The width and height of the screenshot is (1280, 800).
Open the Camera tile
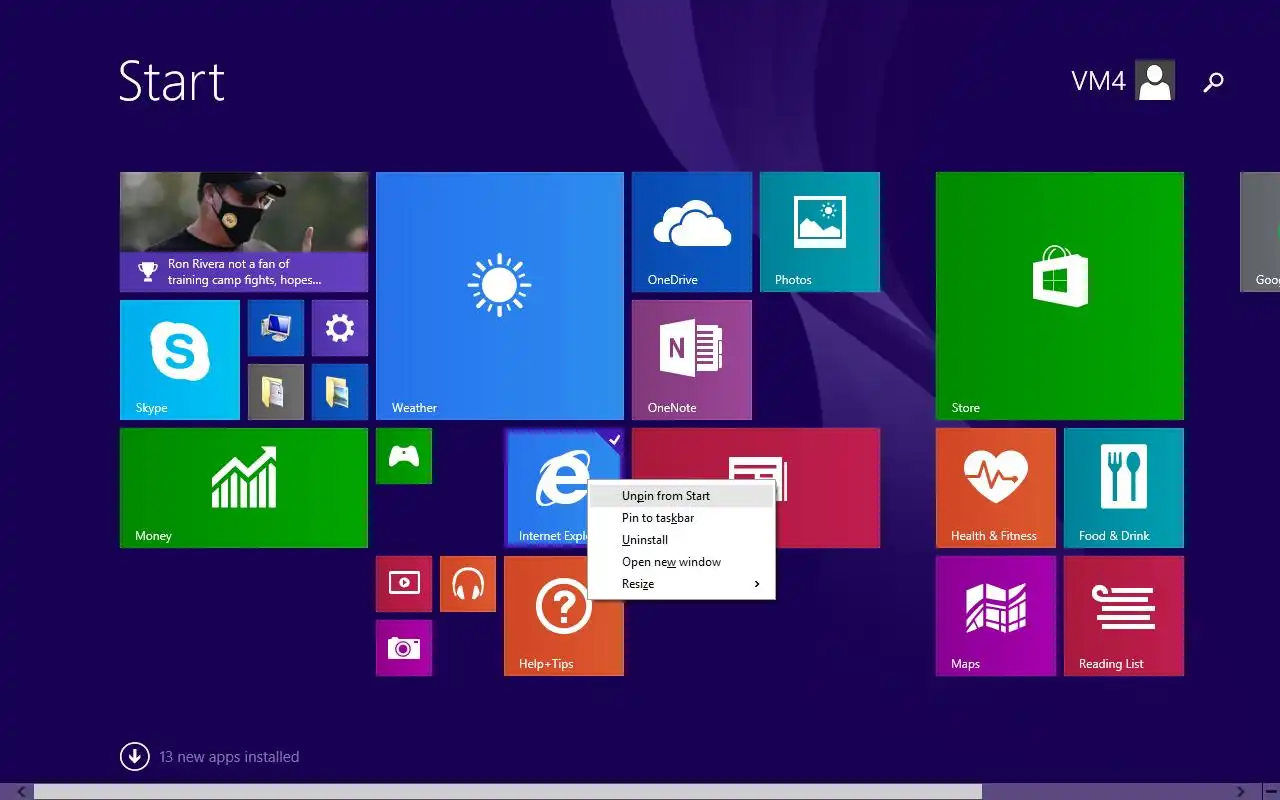[404, 648]
